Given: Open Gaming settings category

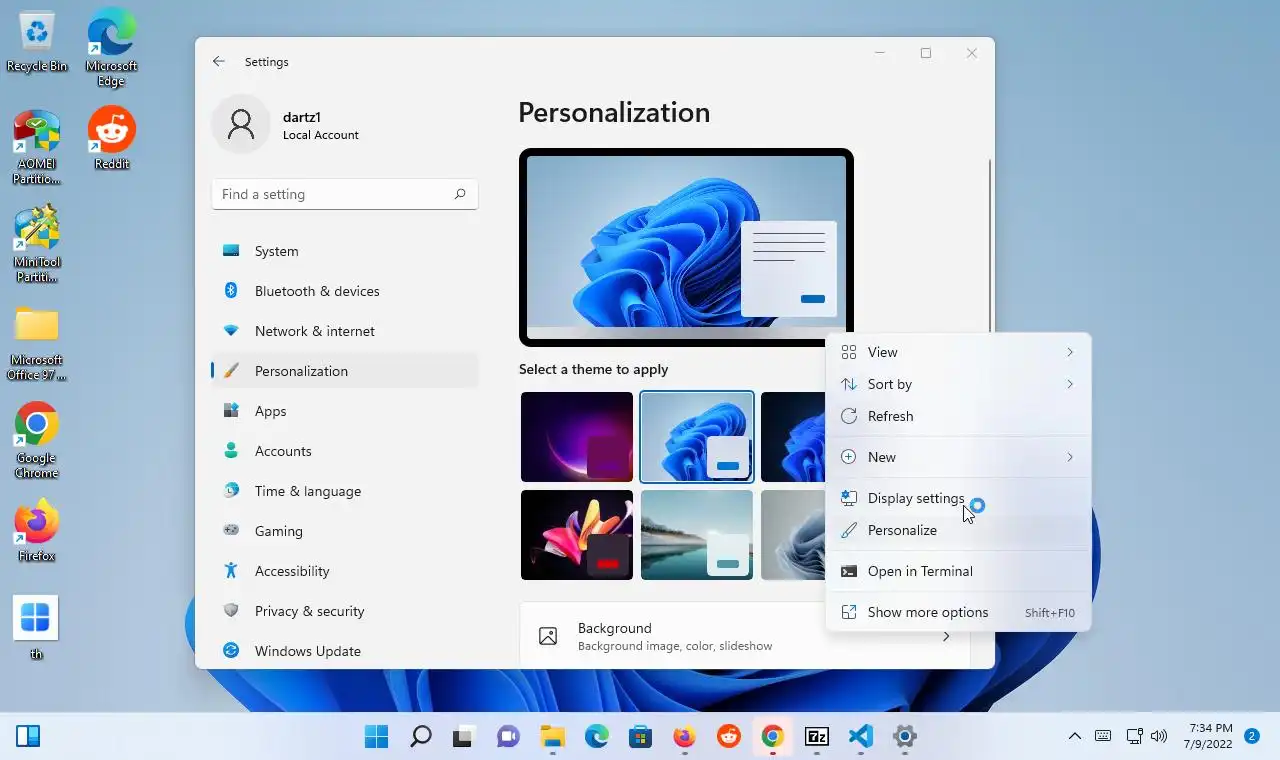Looking at the screenshot, I should point(345,531).
